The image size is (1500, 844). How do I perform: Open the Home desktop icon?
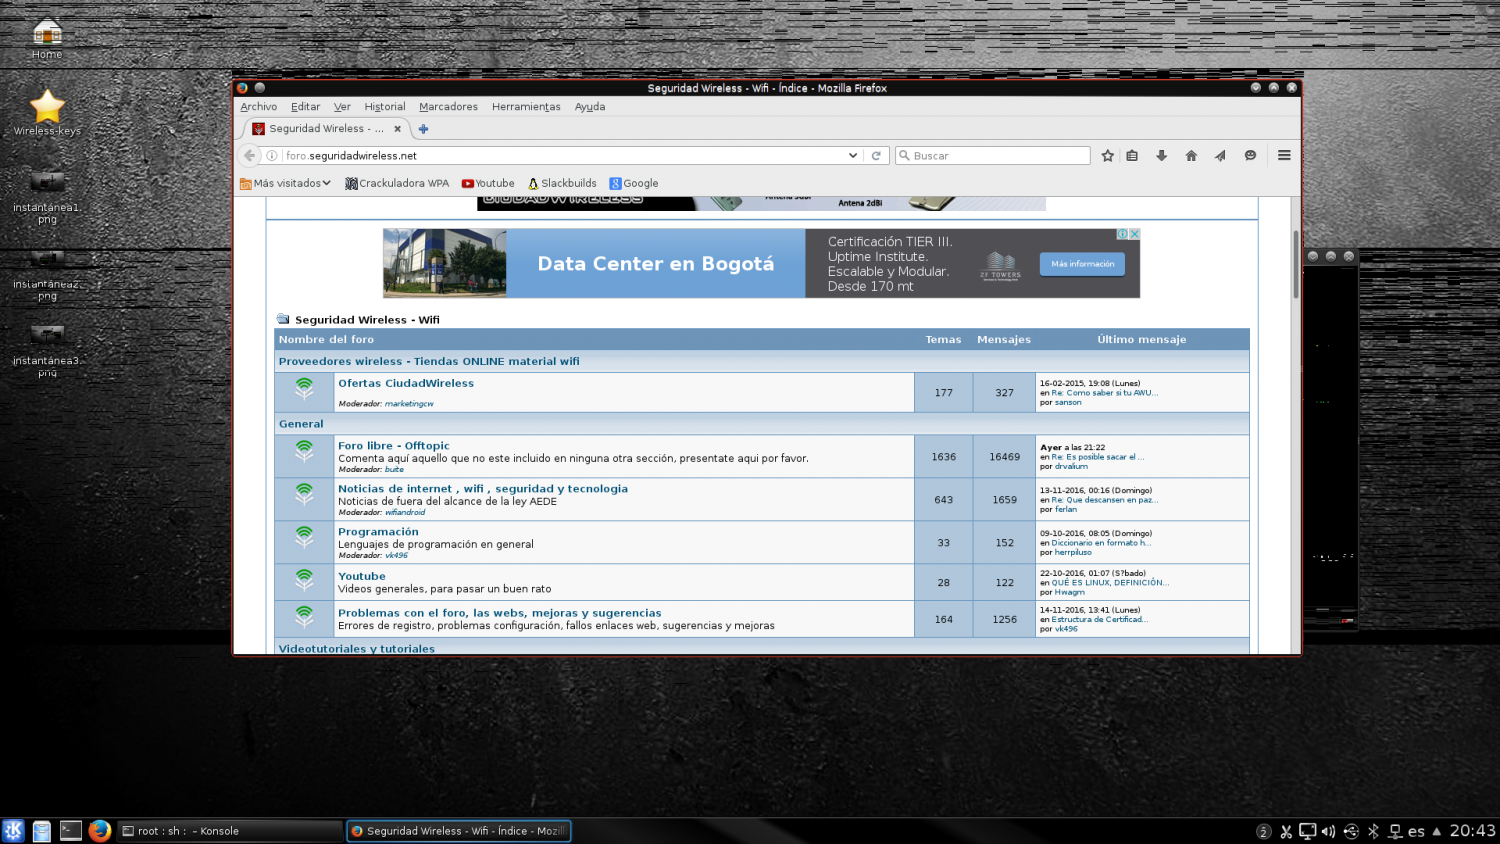pyautogui.click(x=47, y=38)
